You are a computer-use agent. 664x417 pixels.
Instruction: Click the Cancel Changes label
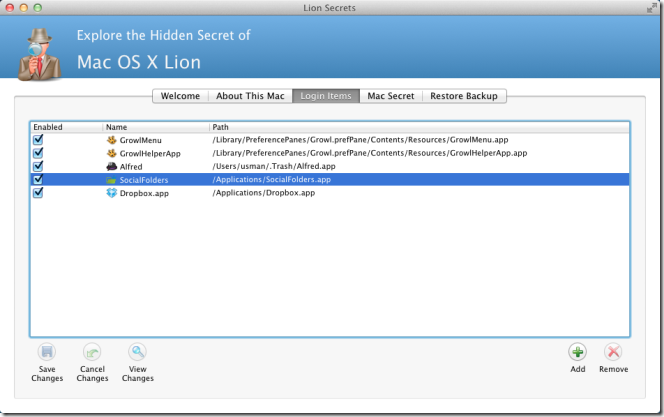pos(92,373)
